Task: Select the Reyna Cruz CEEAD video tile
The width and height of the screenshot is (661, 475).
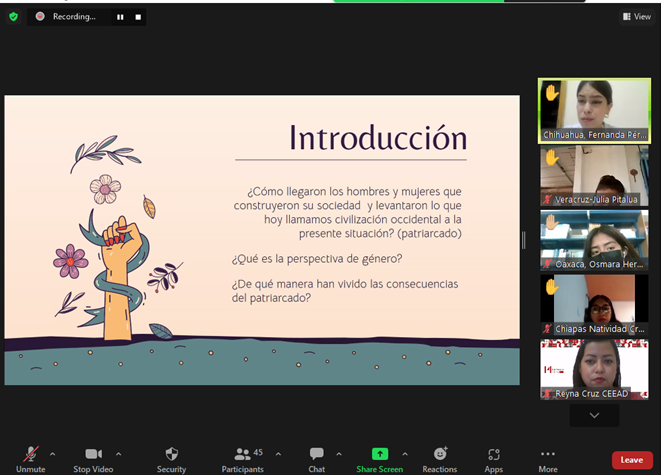Action: [594, 369]
